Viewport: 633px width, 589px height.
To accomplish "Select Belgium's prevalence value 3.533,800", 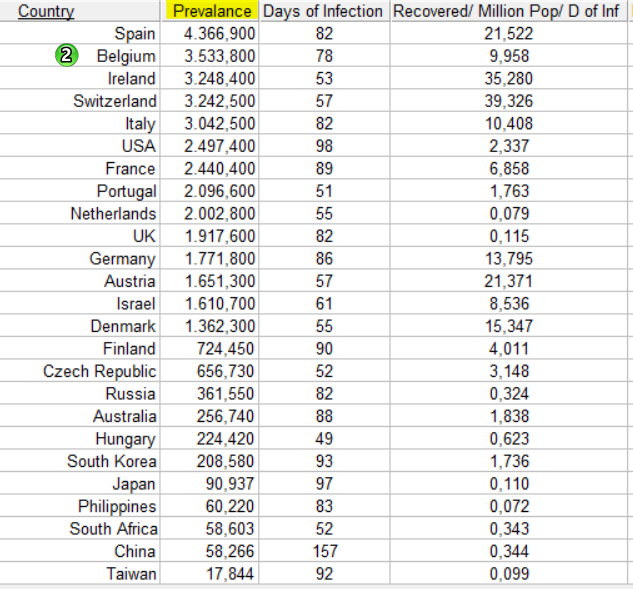I will point(220,56).
